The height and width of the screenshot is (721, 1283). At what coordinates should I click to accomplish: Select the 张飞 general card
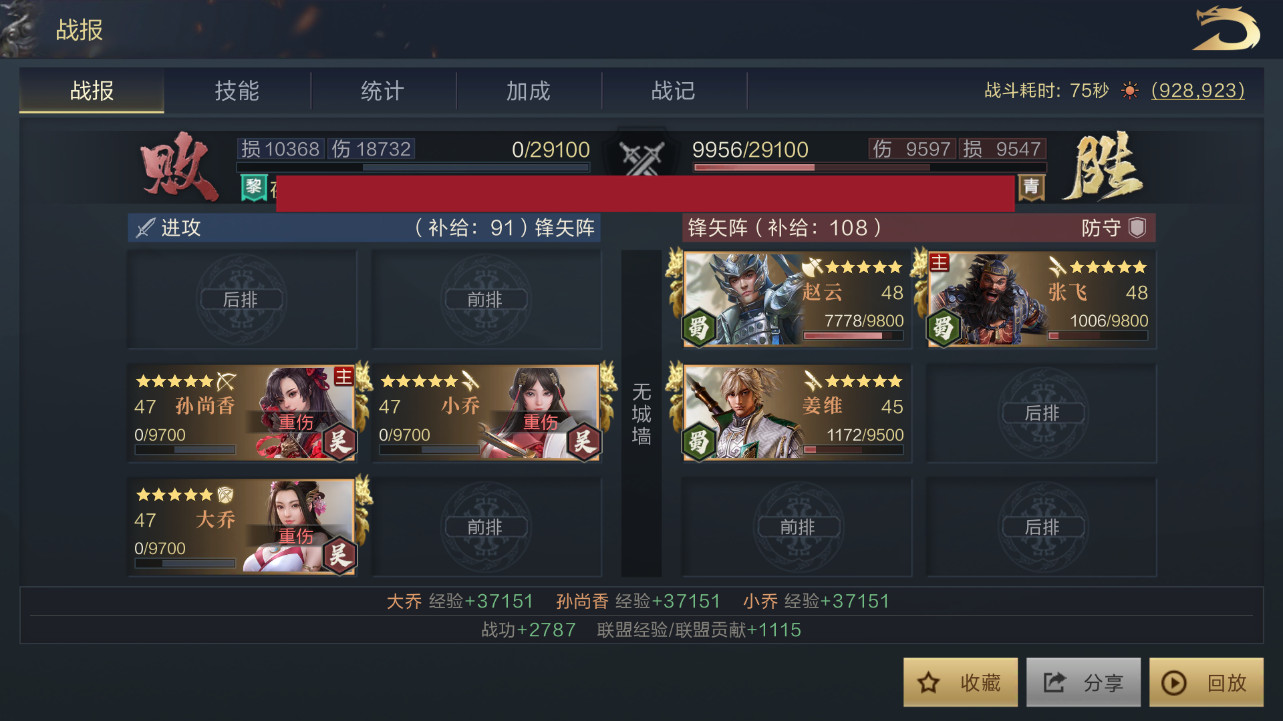(1041, 299)
